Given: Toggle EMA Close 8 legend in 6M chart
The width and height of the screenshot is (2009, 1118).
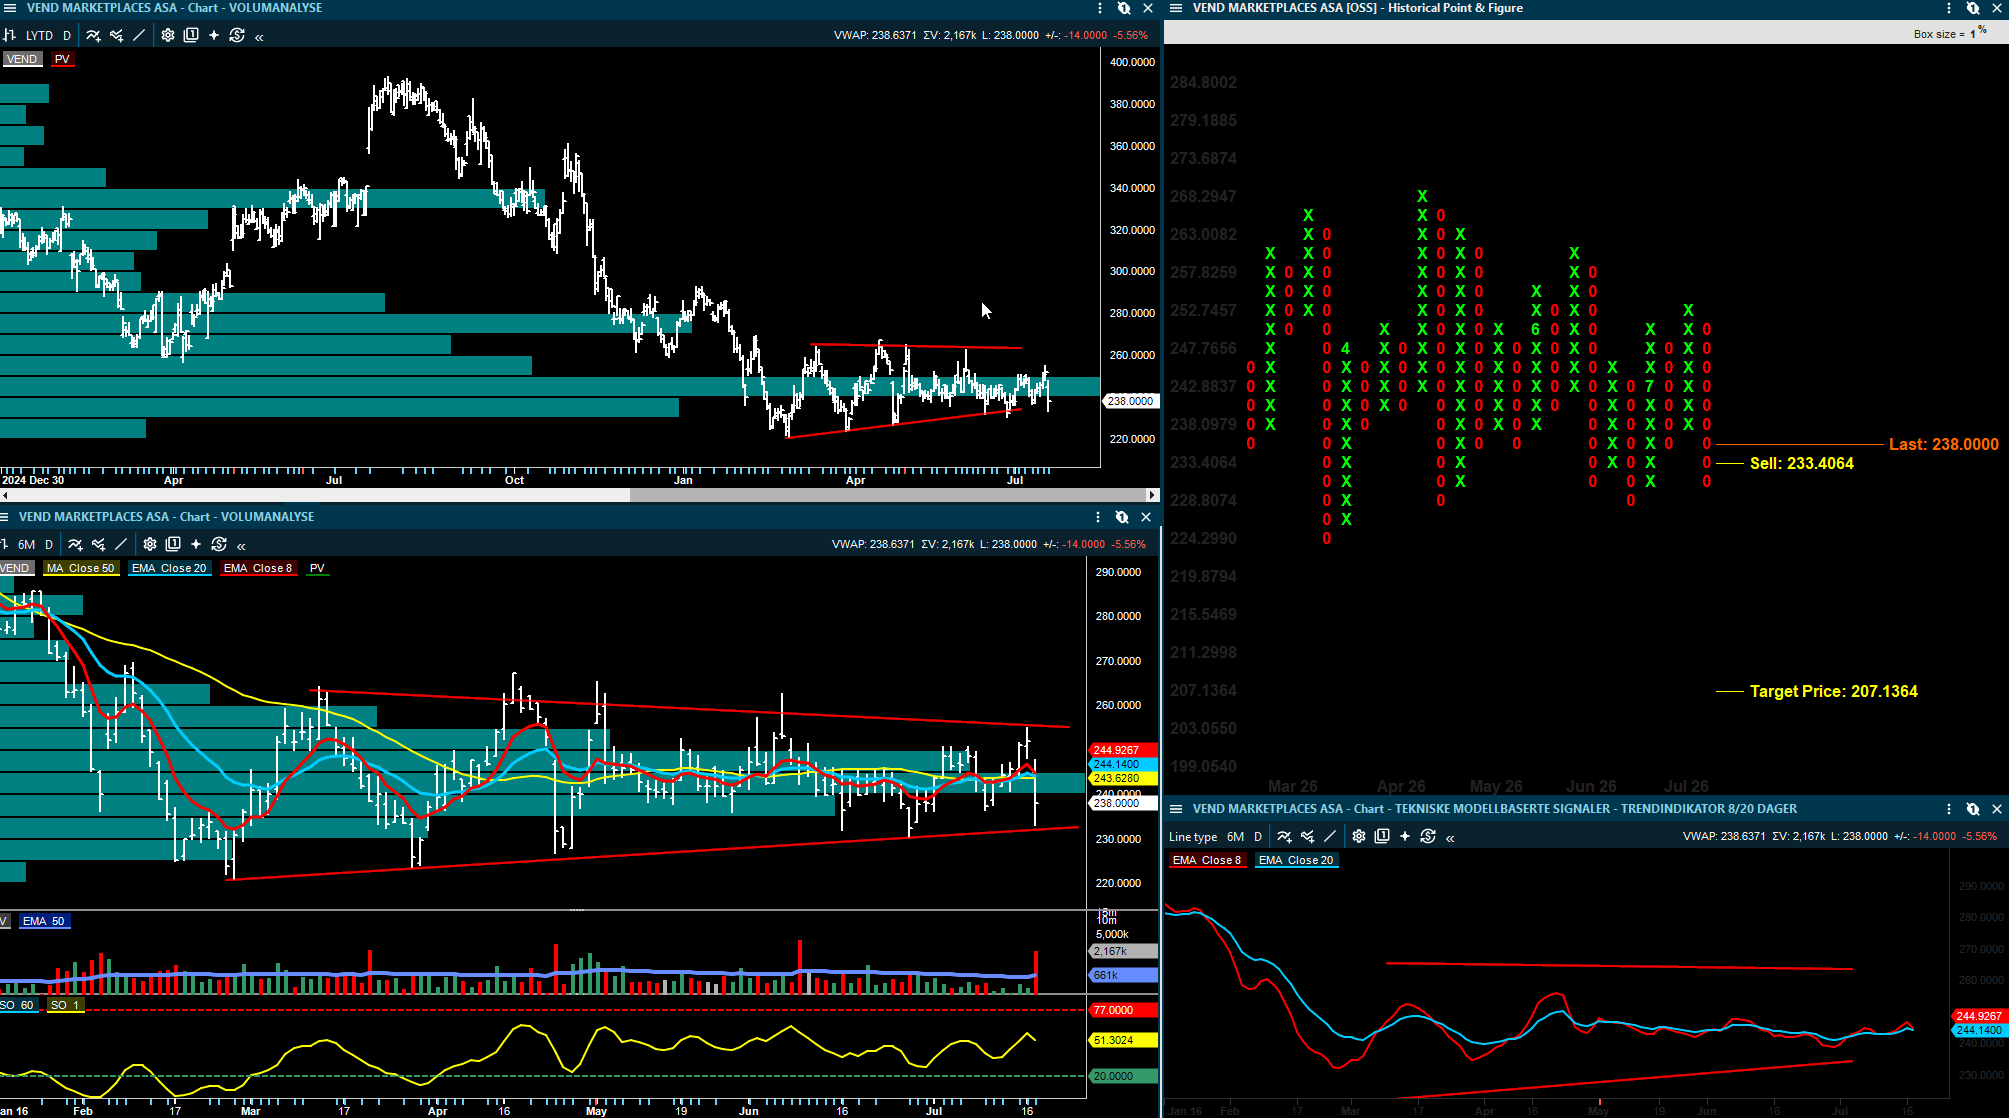Looking at the screenshot, I should (x=258, y=568).
